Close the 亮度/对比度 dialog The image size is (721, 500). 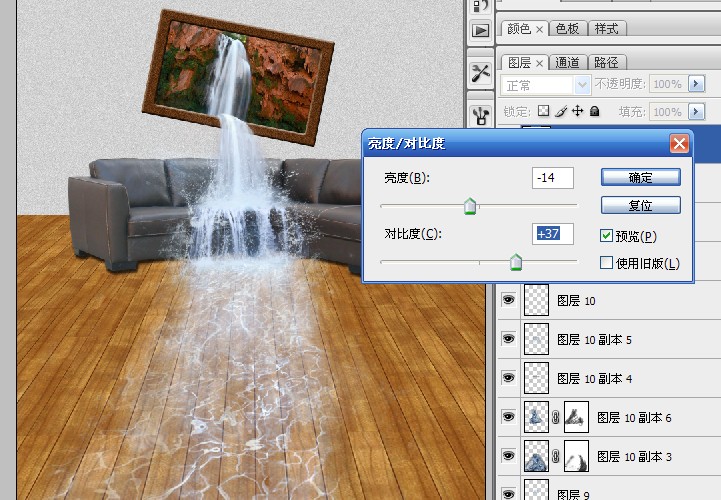(x=679, y=144)
